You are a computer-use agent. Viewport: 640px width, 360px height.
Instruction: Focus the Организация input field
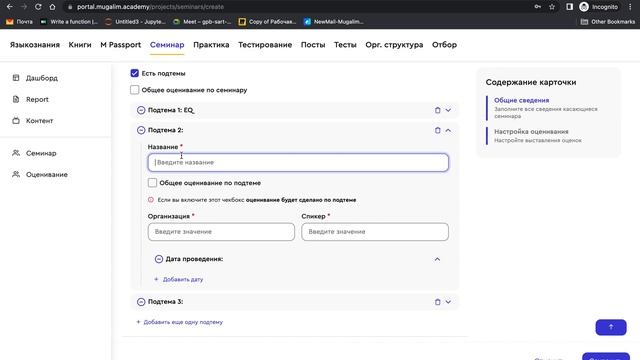pyautogui.click(x=221, y=232)
